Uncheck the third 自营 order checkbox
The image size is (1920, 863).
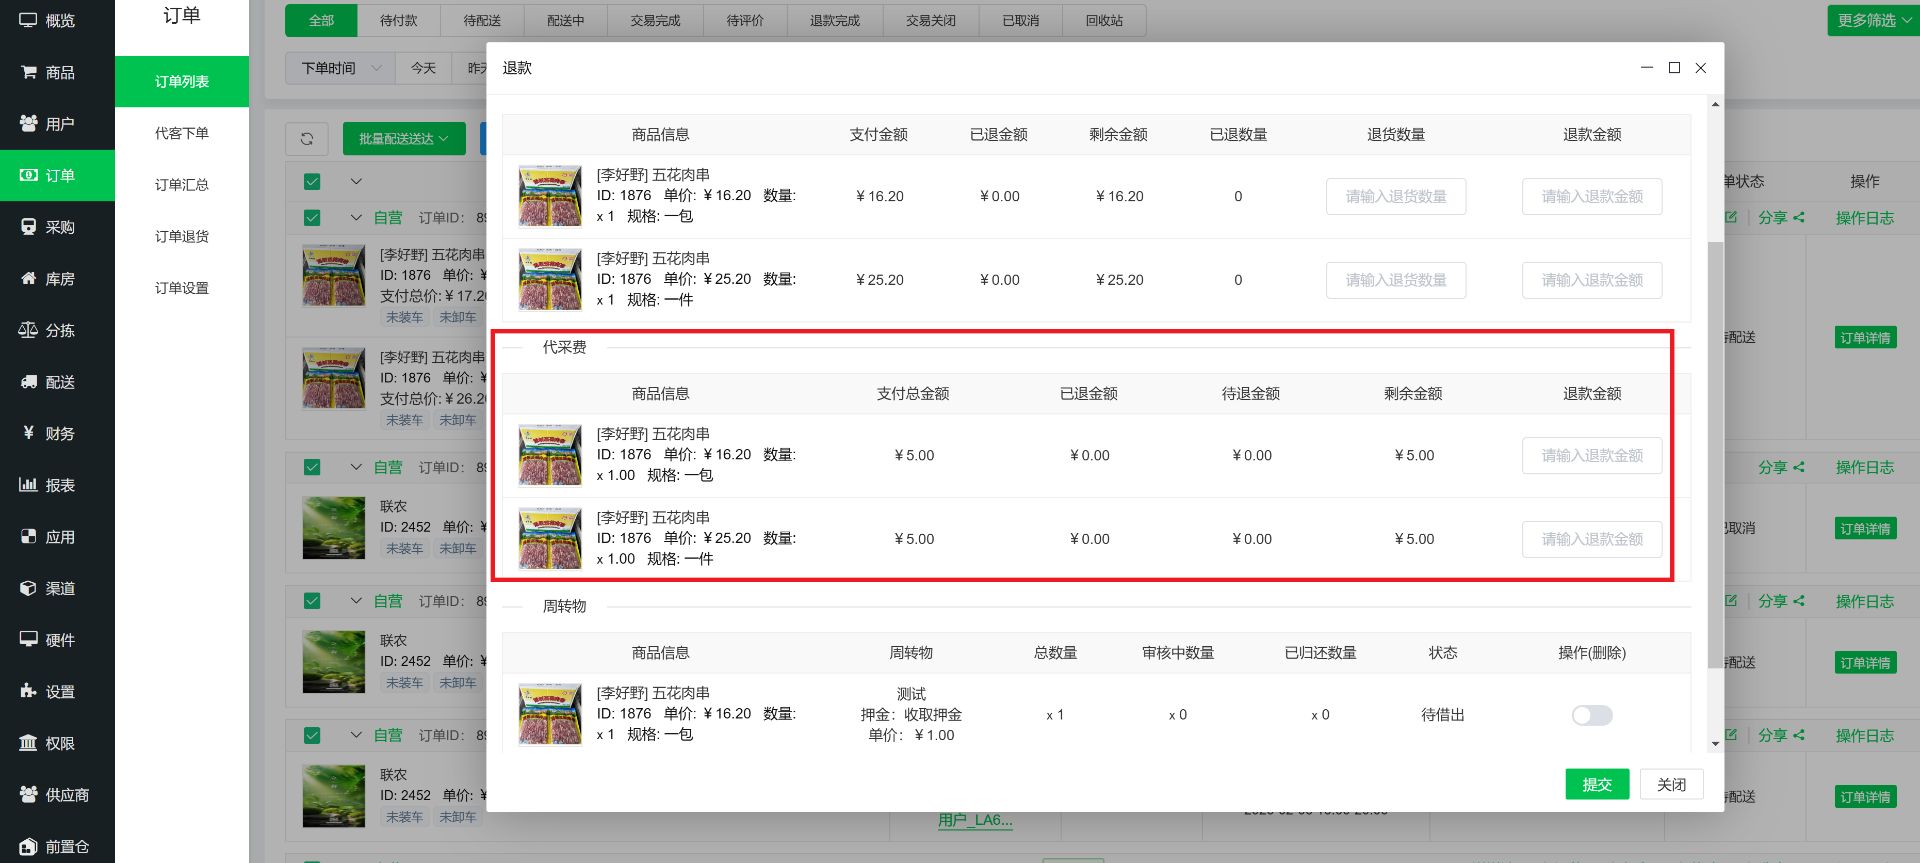tap(312, 601)
